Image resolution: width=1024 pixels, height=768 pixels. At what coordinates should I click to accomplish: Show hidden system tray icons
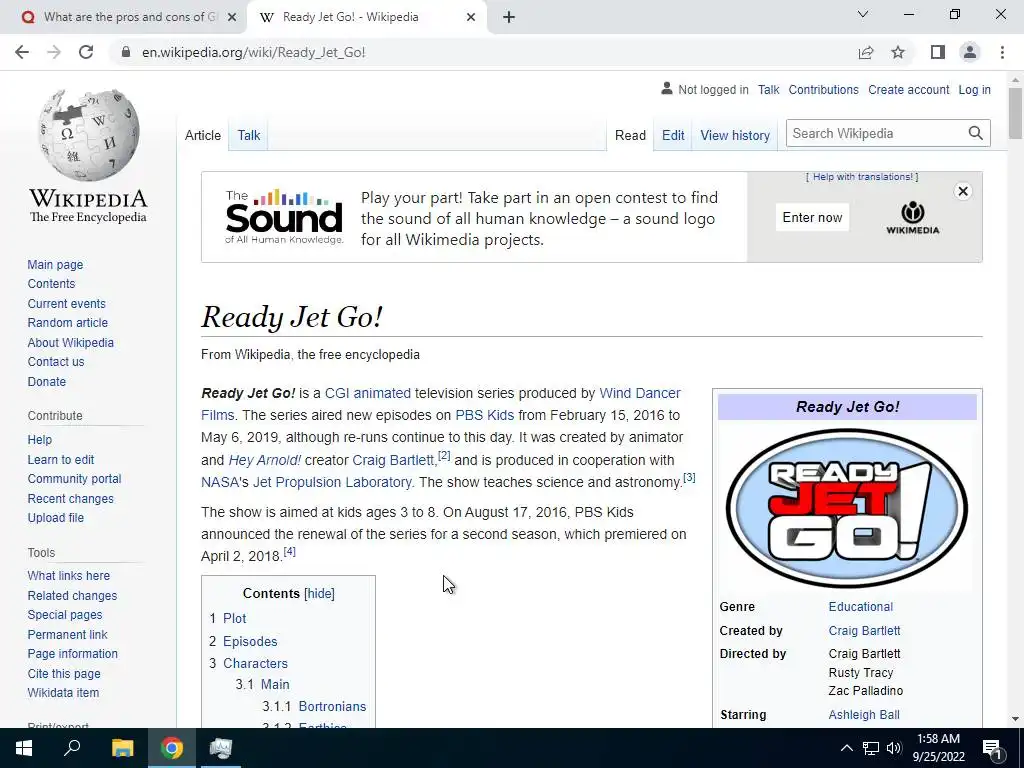tap(846, 748)
